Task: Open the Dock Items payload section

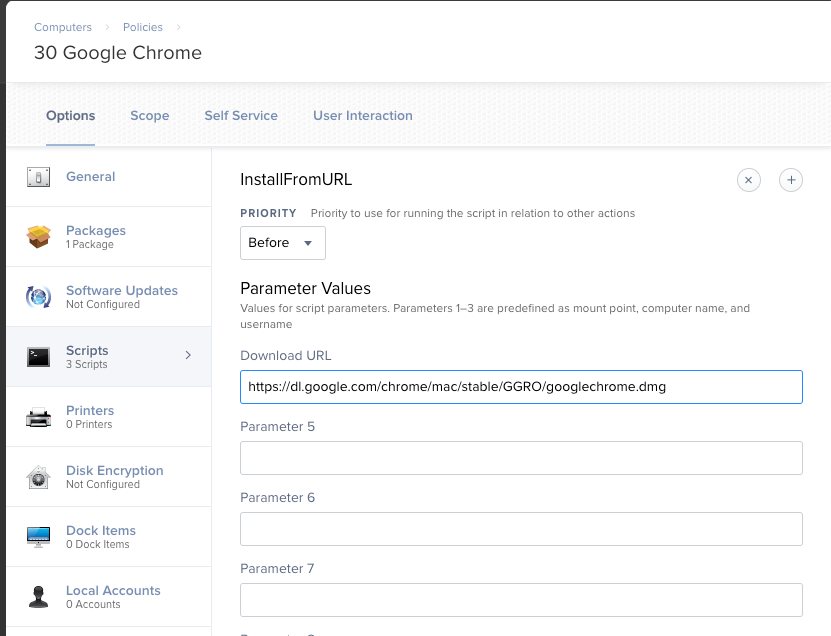Action: click(109, 536)
